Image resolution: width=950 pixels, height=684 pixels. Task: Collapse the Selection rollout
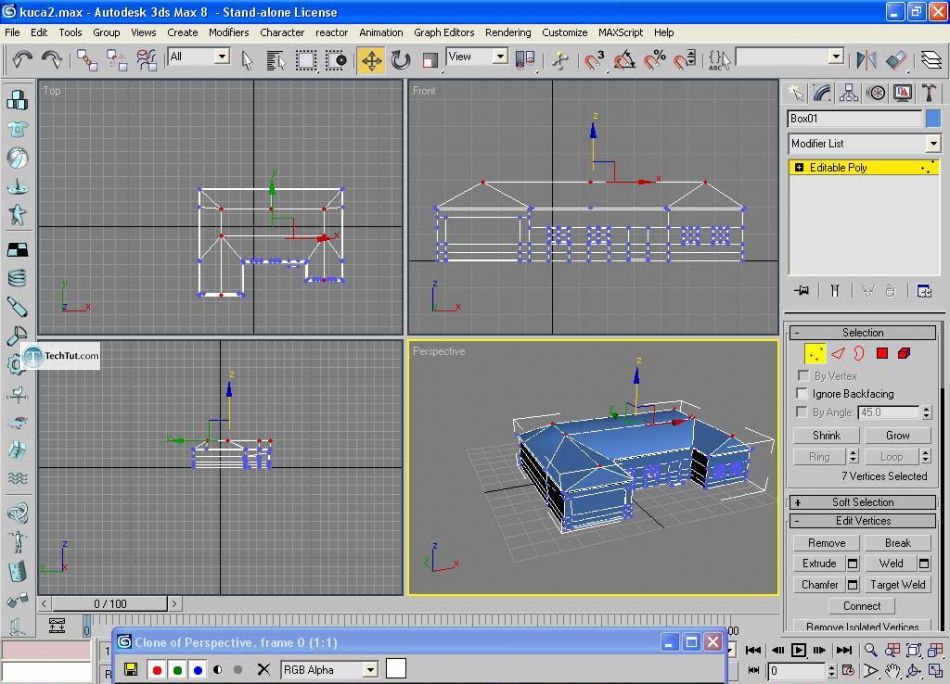point(862,333)
